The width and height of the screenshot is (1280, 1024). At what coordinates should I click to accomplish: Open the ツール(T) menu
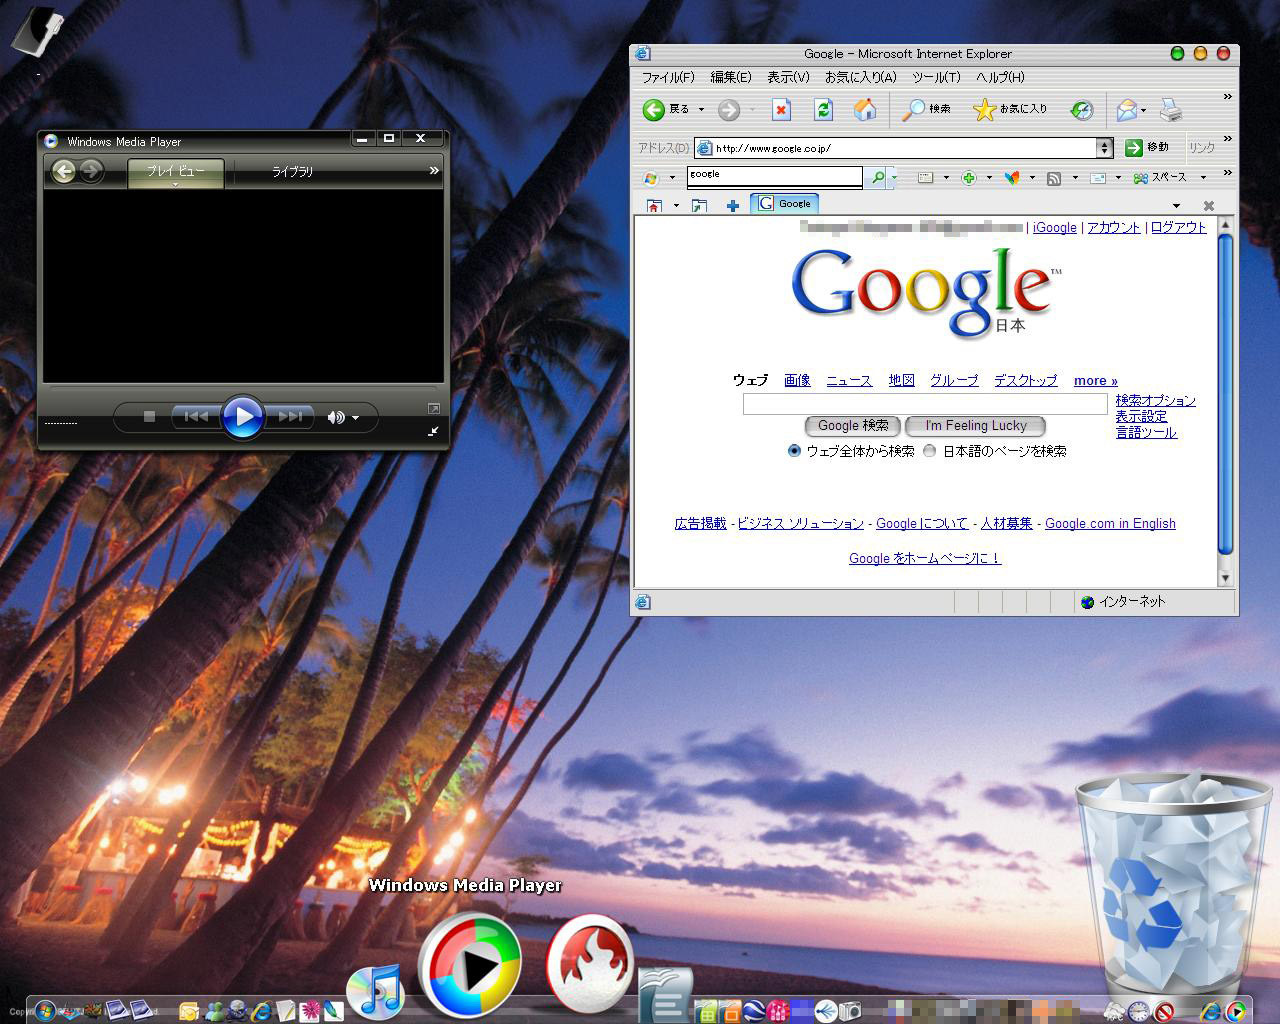pos(936,77)
